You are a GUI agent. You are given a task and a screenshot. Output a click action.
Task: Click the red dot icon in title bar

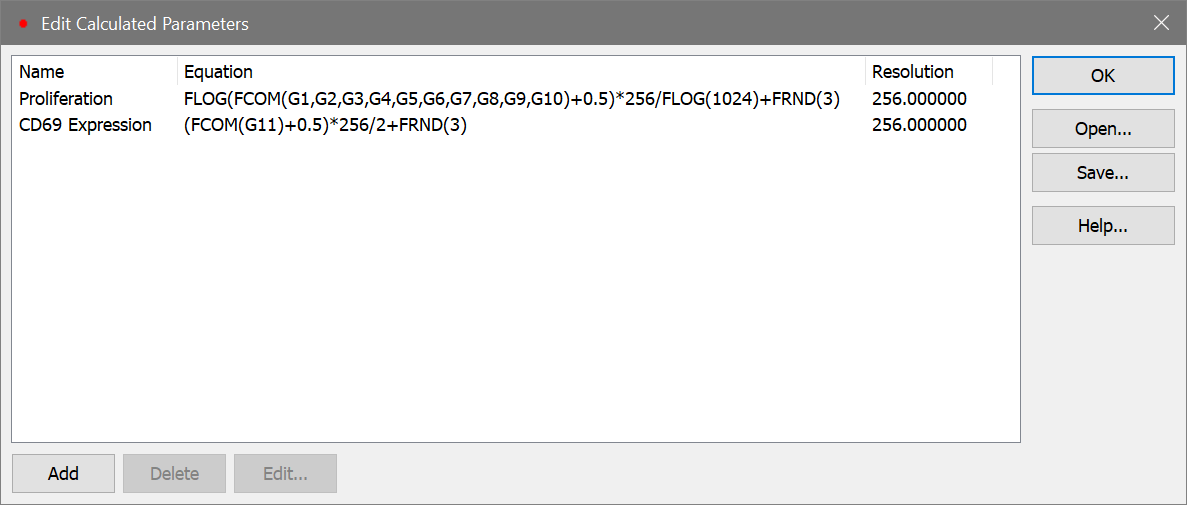23,22
